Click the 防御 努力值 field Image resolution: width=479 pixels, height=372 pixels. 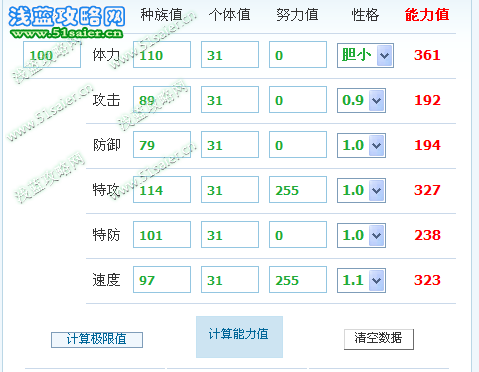pos(298,145)
